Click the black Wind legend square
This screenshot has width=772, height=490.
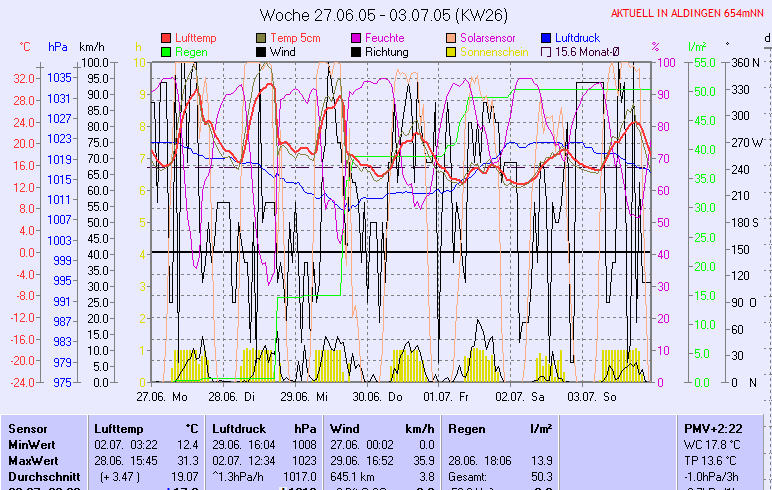point(262,52)
